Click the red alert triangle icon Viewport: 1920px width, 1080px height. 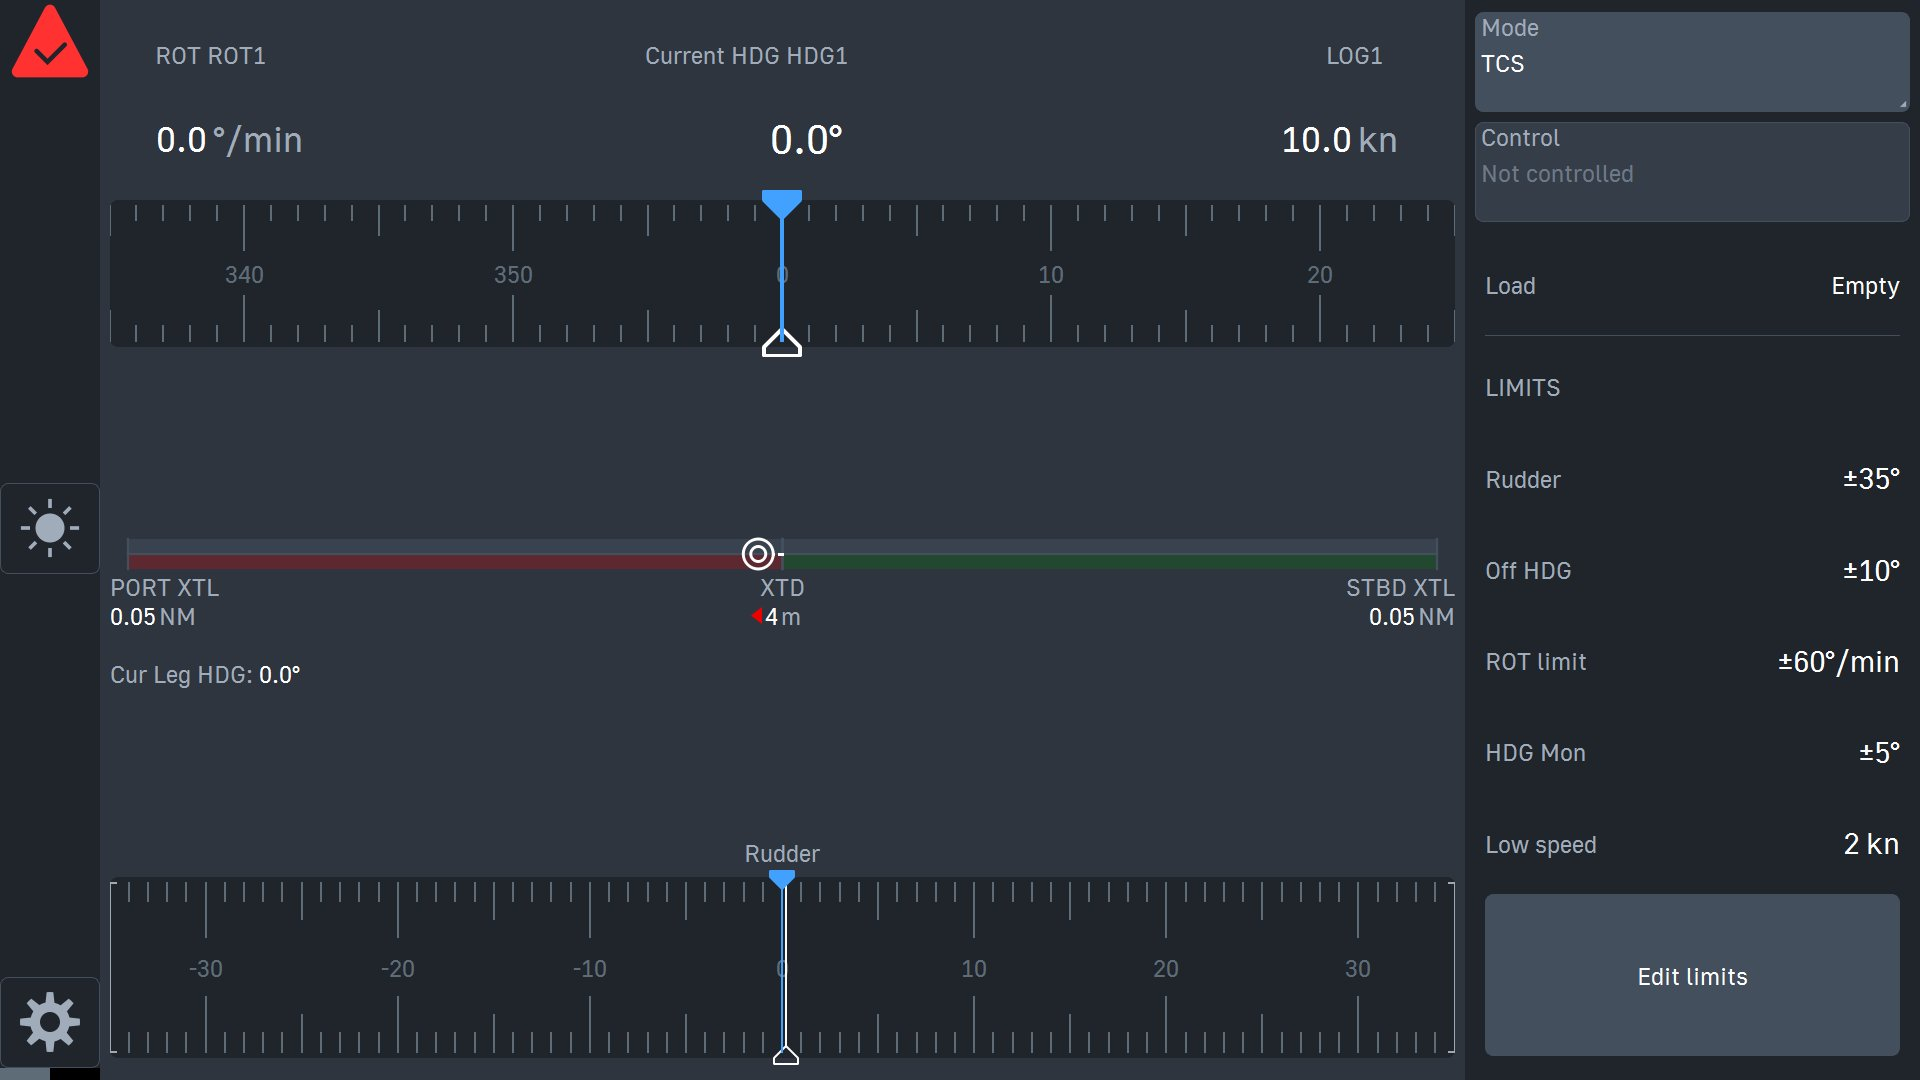pos(50,42)
